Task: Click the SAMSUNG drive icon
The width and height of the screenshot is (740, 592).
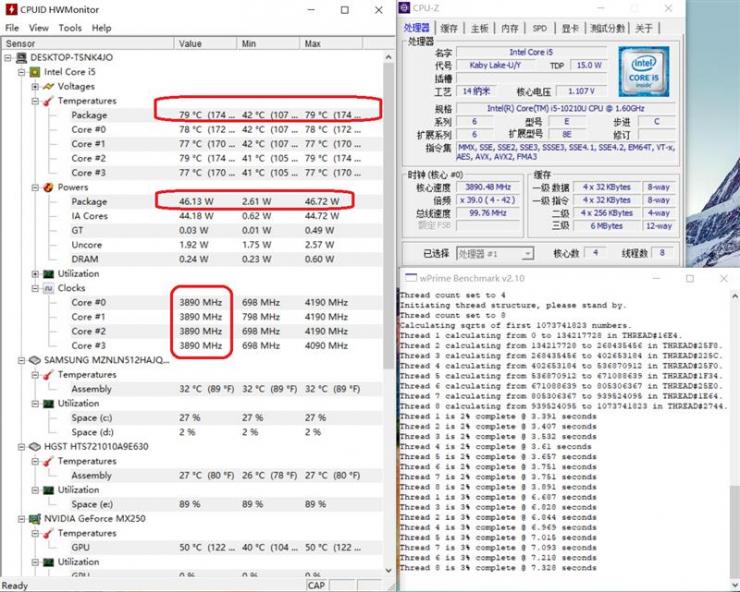Action: tap(34, 360)
